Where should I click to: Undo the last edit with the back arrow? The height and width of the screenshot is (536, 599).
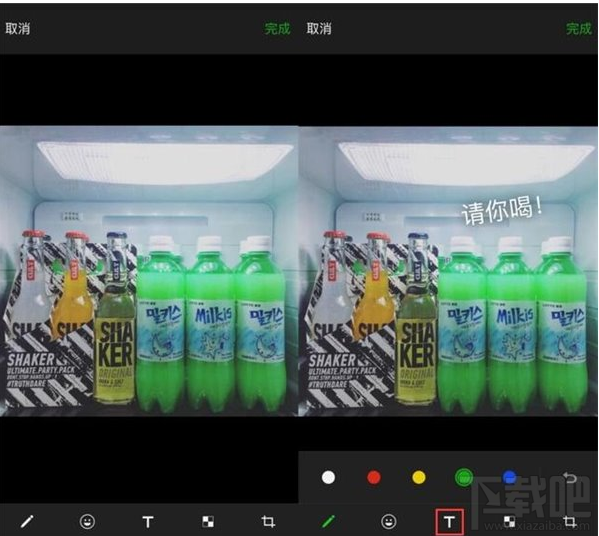[x=570, y=477]
